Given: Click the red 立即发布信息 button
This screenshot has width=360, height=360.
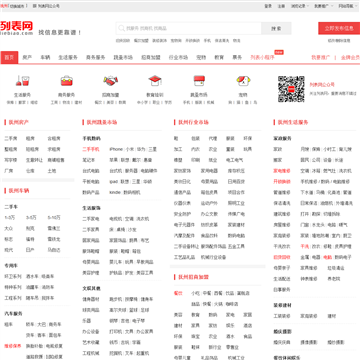Looking at the screenshot, I should pyautogui.click(x=339, y=28).
